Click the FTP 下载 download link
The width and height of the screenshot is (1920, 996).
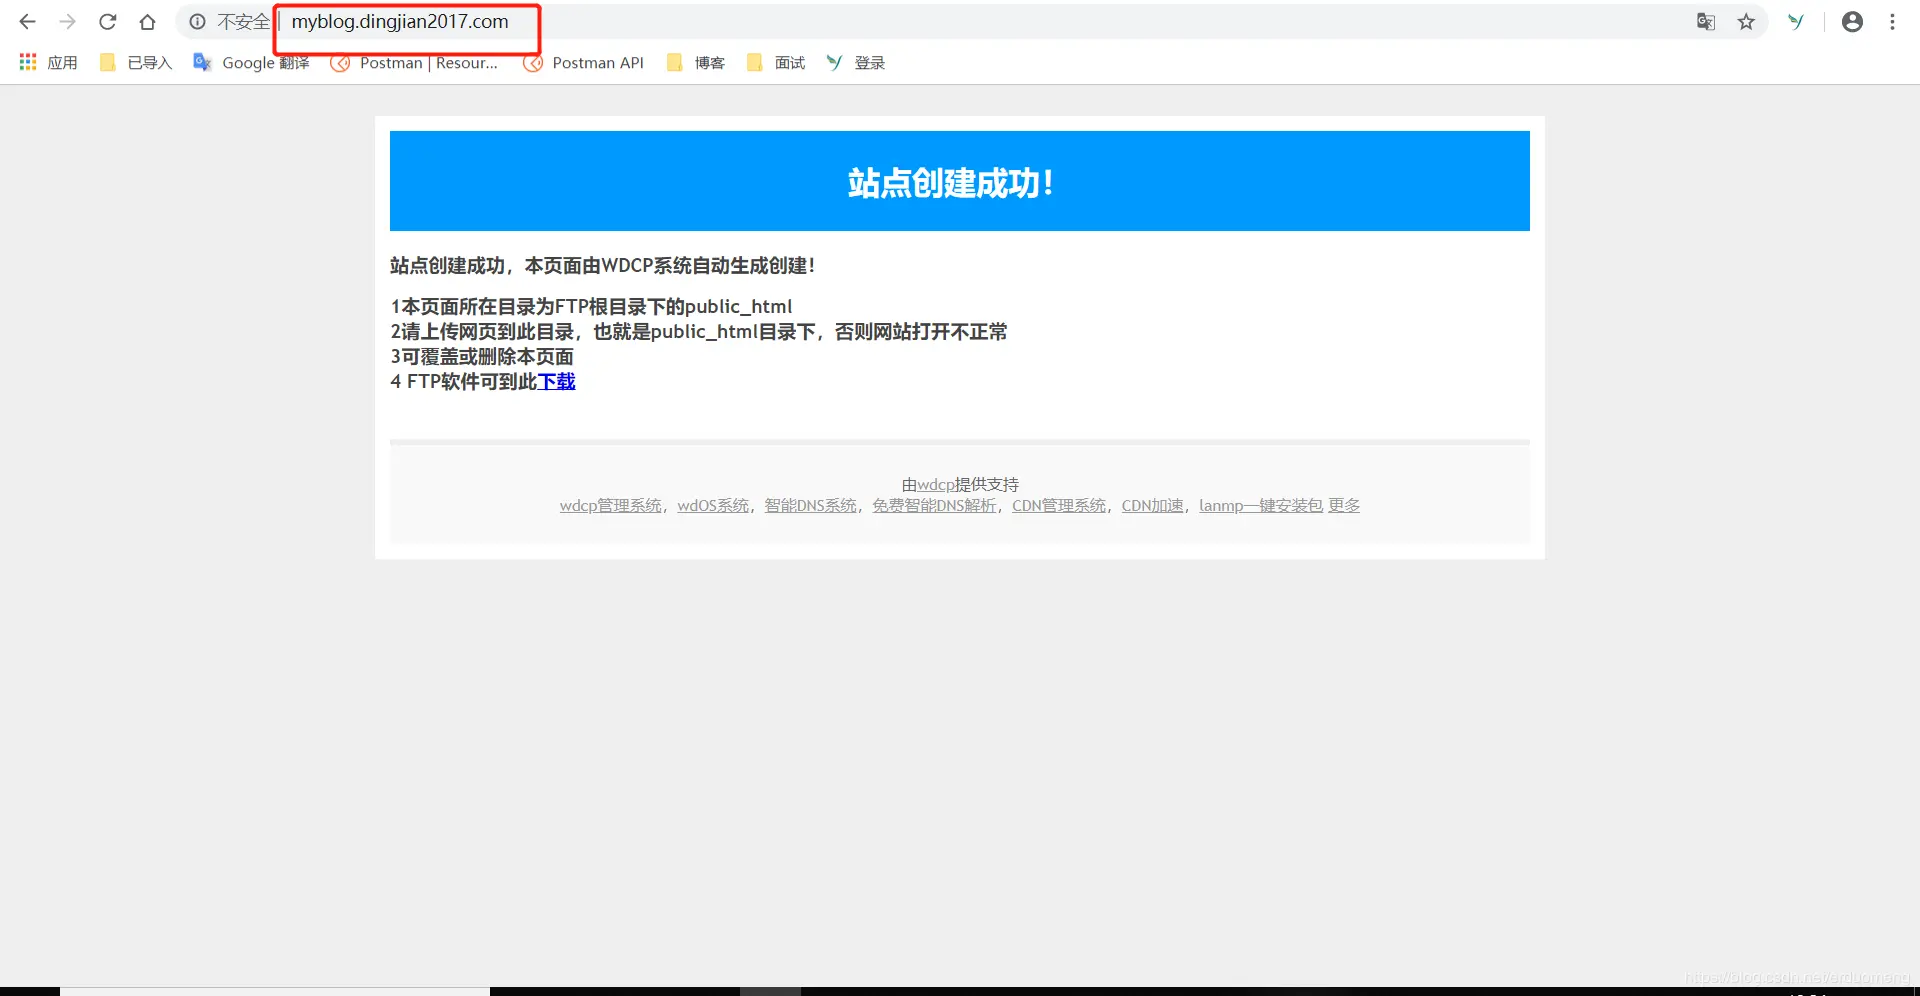pos(557,381)
